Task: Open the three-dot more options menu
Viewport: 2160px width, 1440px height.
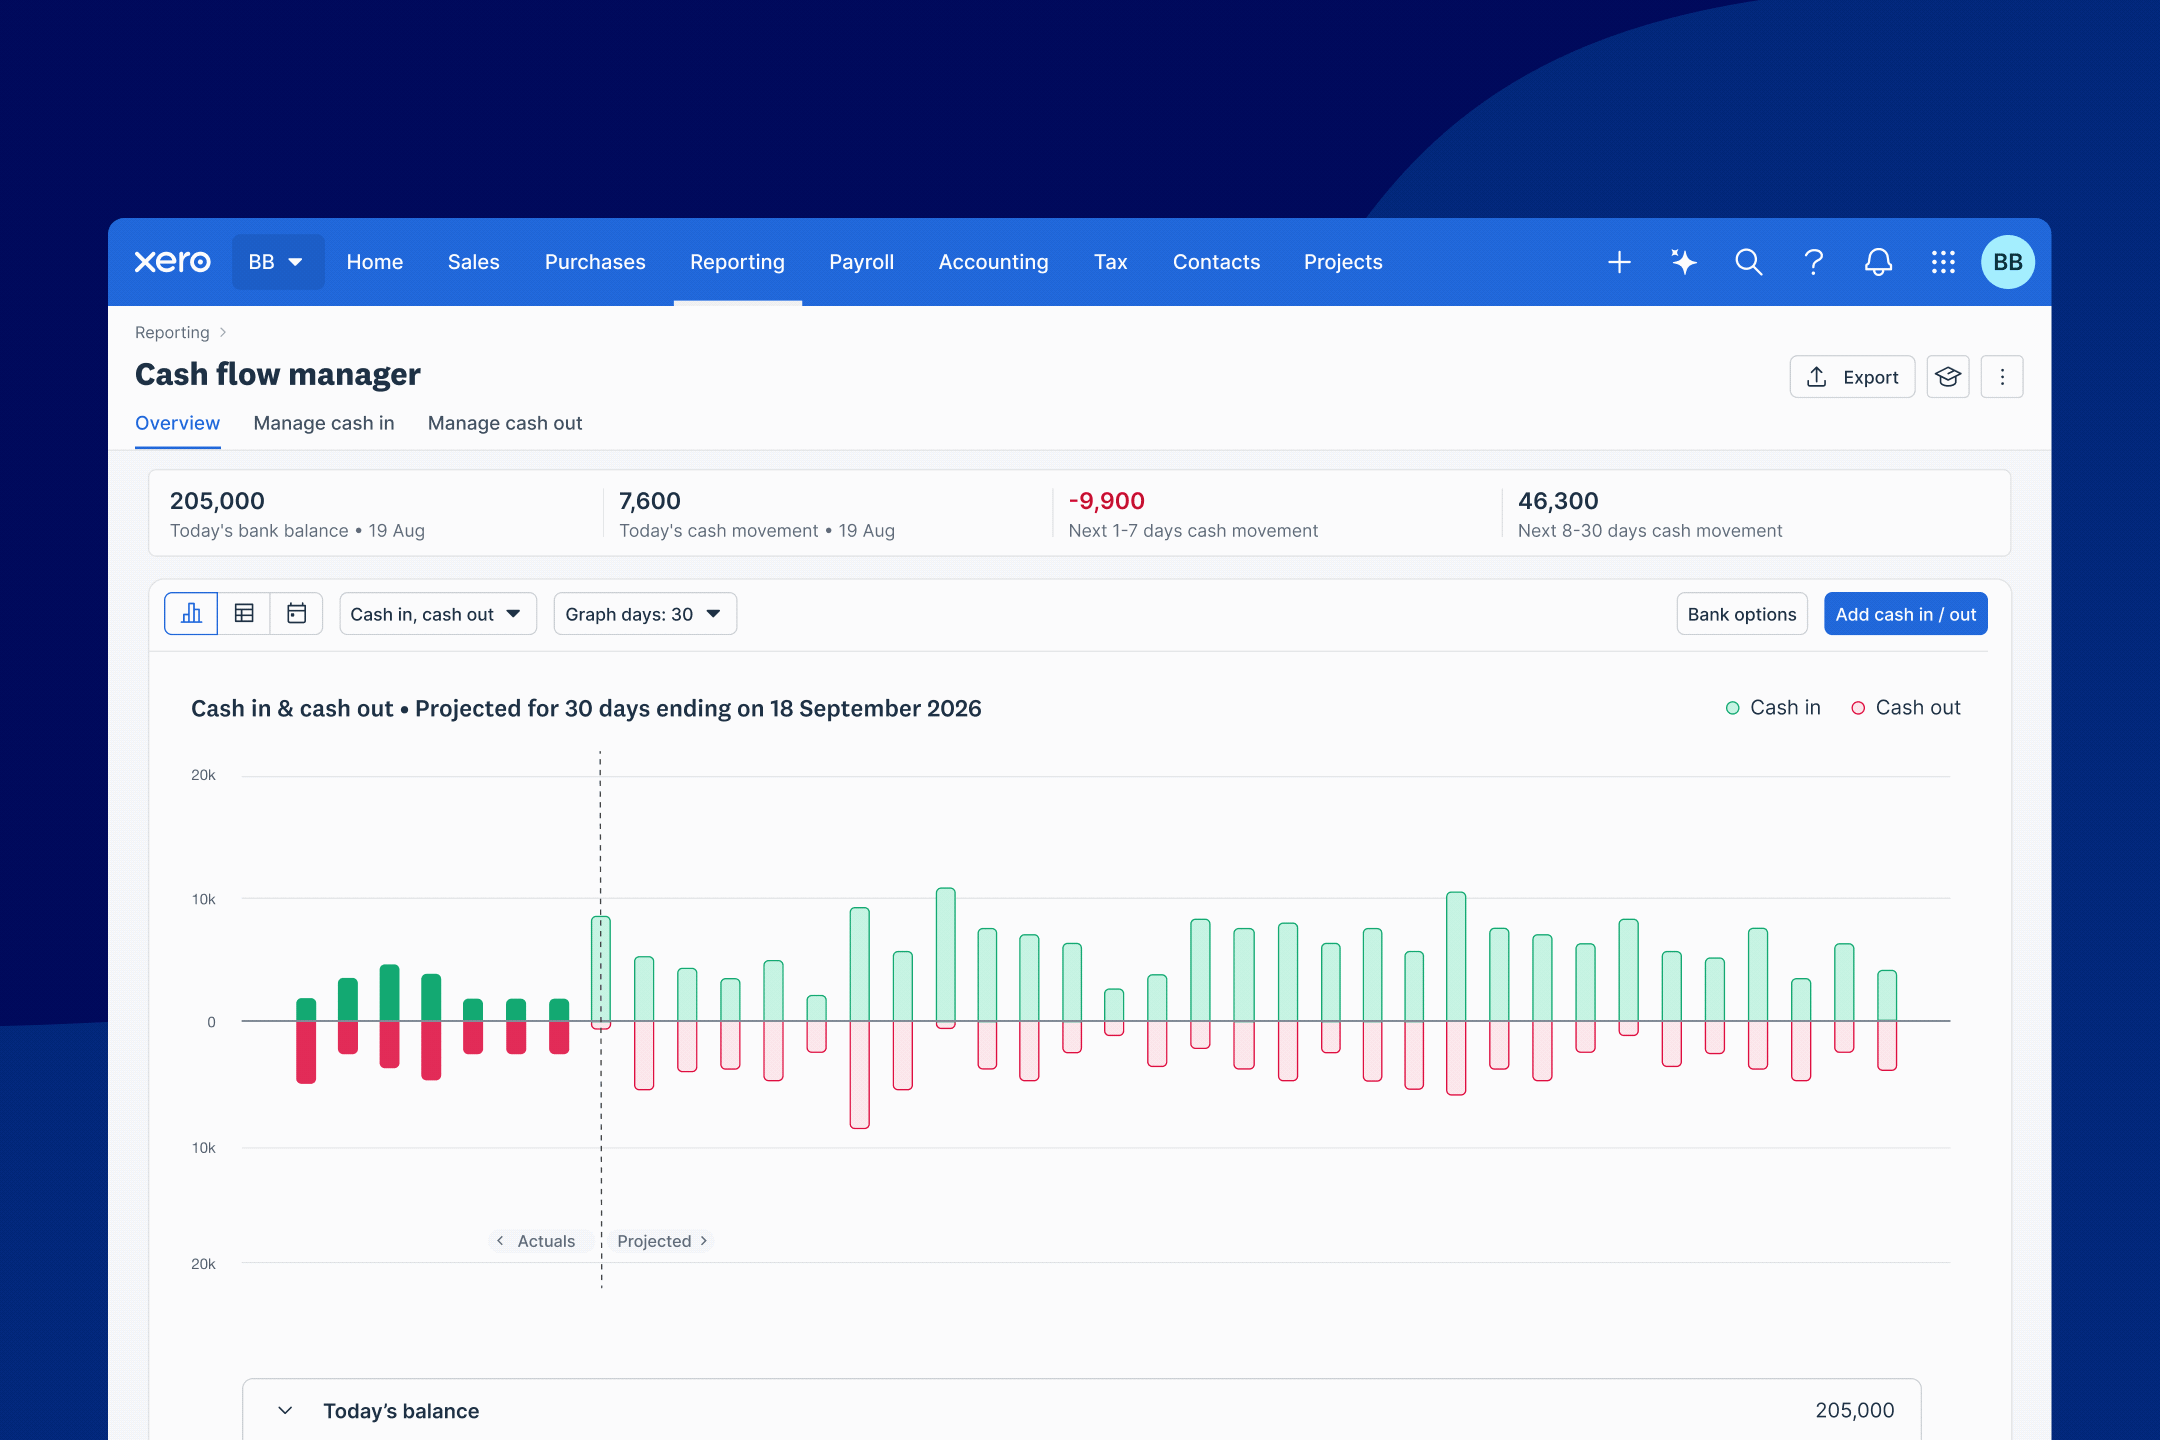Action: 2002,377
